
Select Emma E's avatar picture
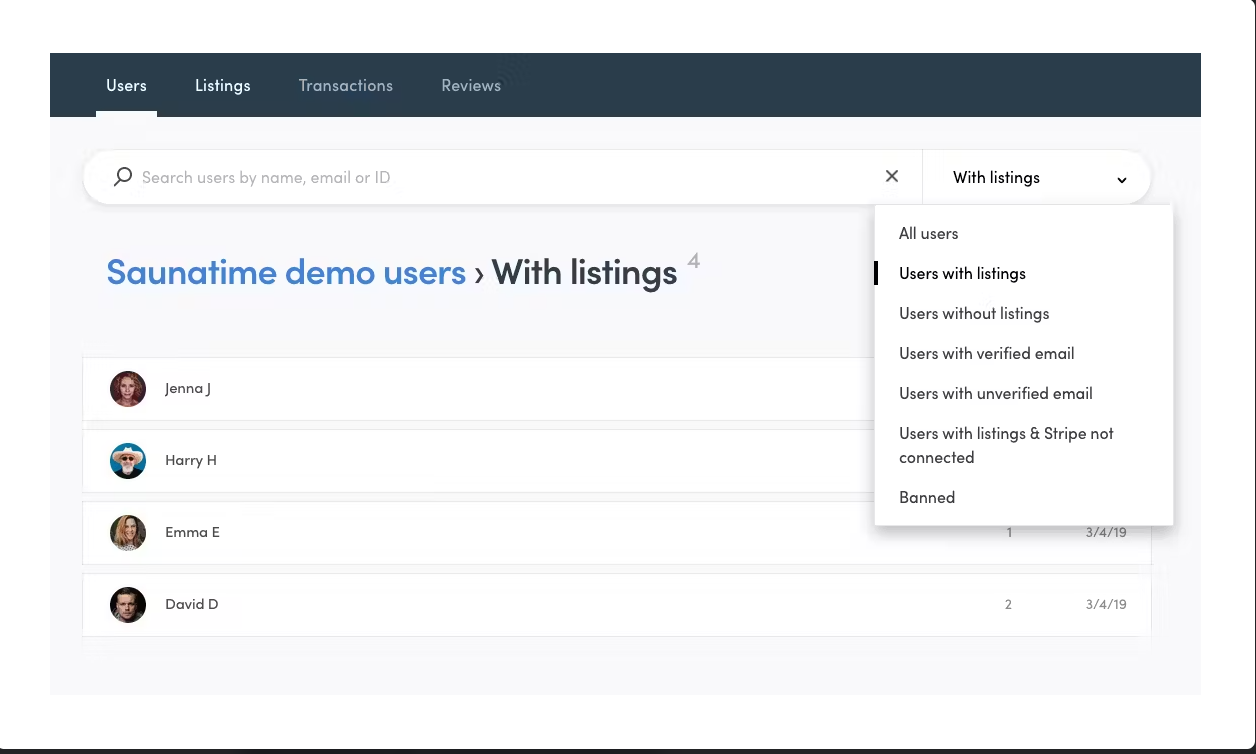(128, 533)
